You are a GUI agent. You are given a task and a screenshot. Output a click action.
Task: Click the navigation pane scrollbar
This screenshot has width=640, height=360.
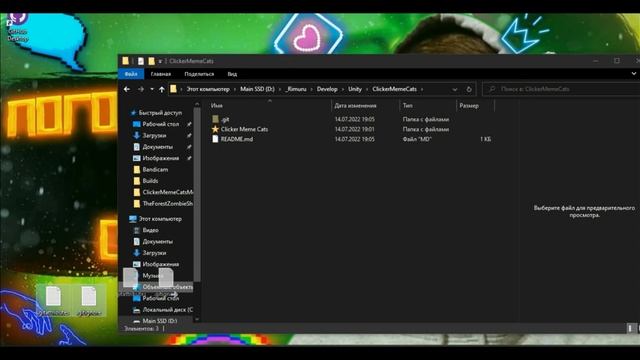click(x=197, y=195)
